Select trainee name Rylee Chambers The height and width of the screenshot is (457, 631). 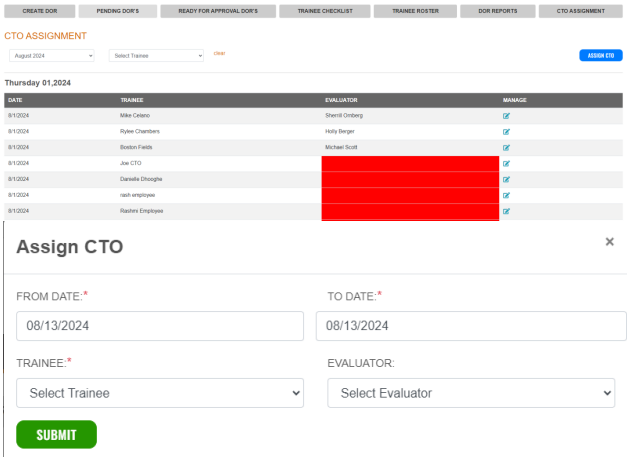(x=140, y=132)
